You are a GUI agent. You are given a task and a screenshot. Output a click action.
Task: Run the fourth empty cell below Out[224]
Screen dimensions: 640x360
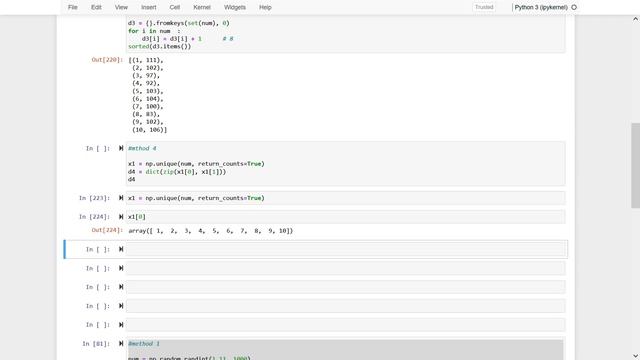[x=121, y=306]
